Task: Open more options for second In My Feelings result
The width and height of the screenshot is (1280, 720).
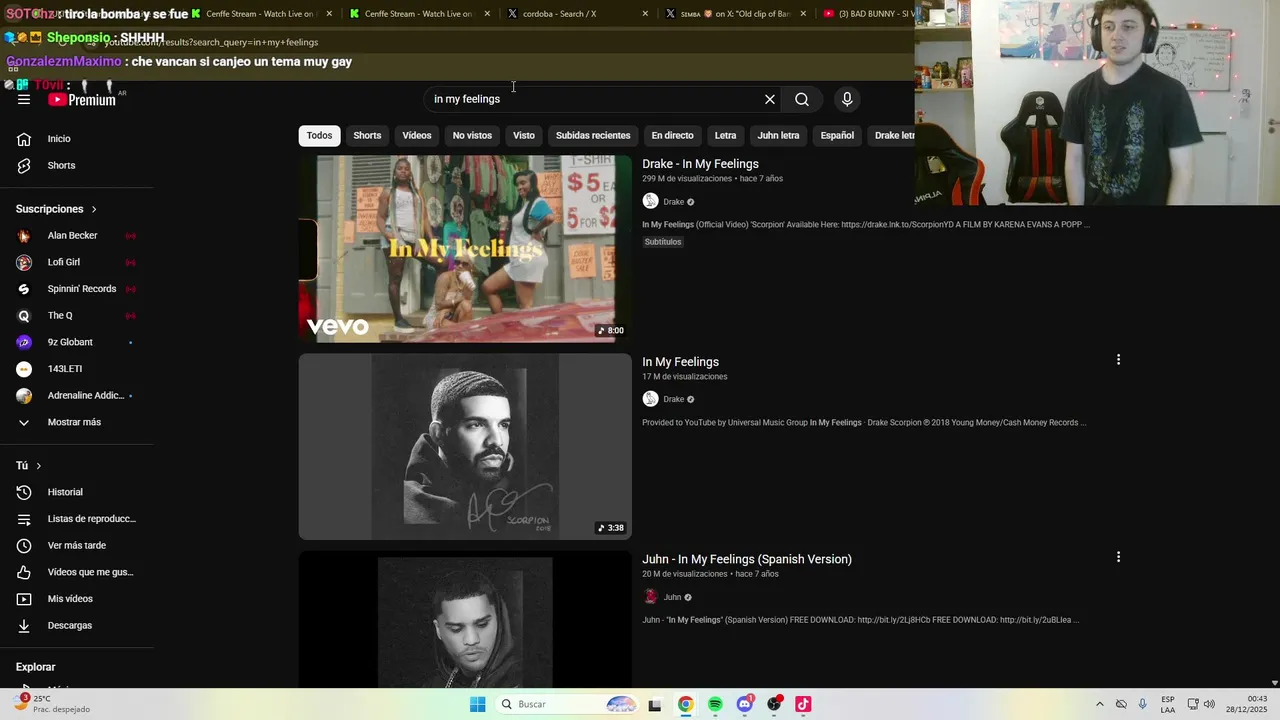Action: pyautogui.click(x=1118, y=360)
